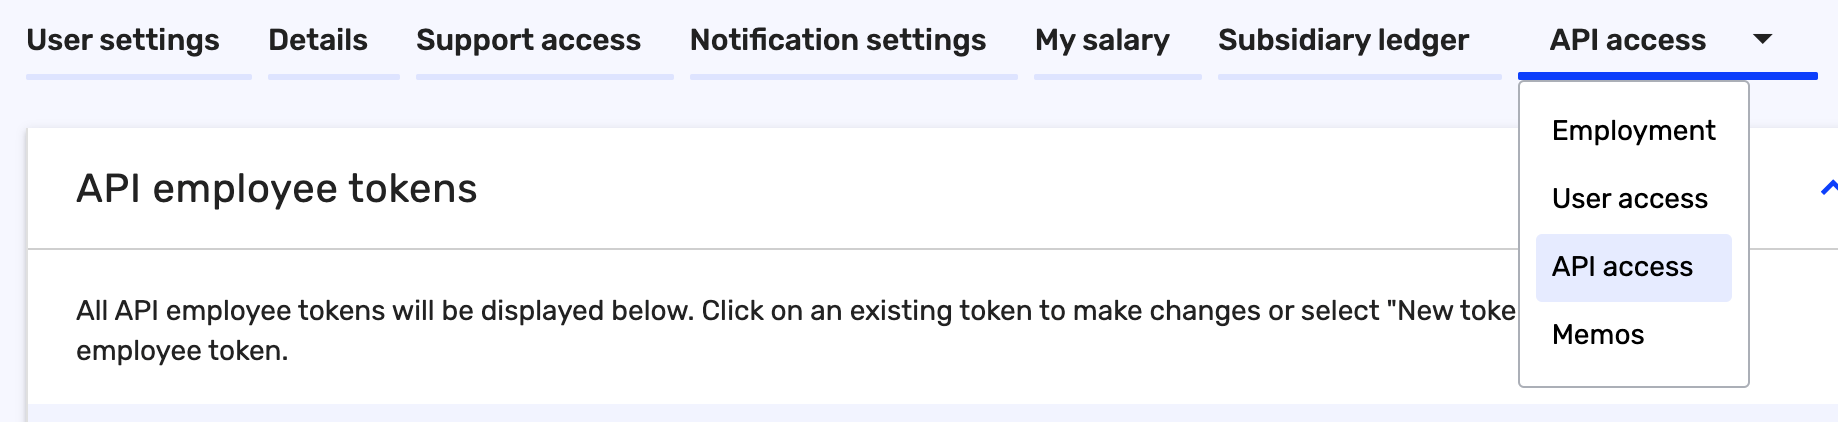Pick the highlighted API access menu entry

click(1622, 267)
